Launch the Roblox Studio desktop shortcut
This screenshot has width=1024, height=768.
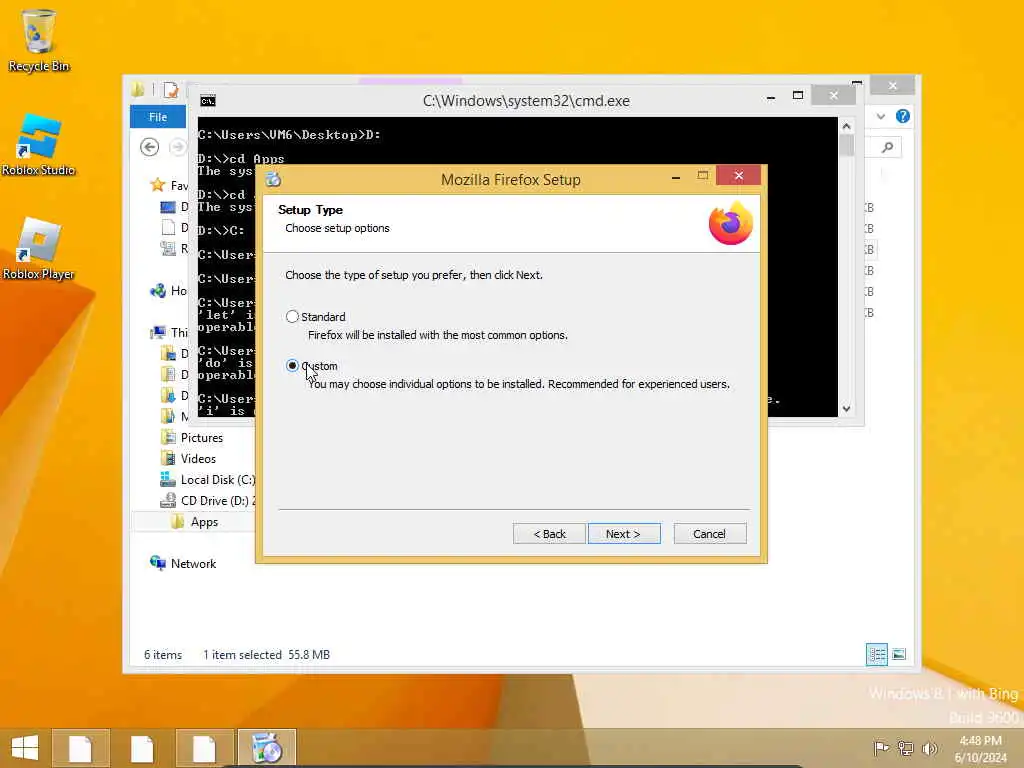[x=39, y=144]
